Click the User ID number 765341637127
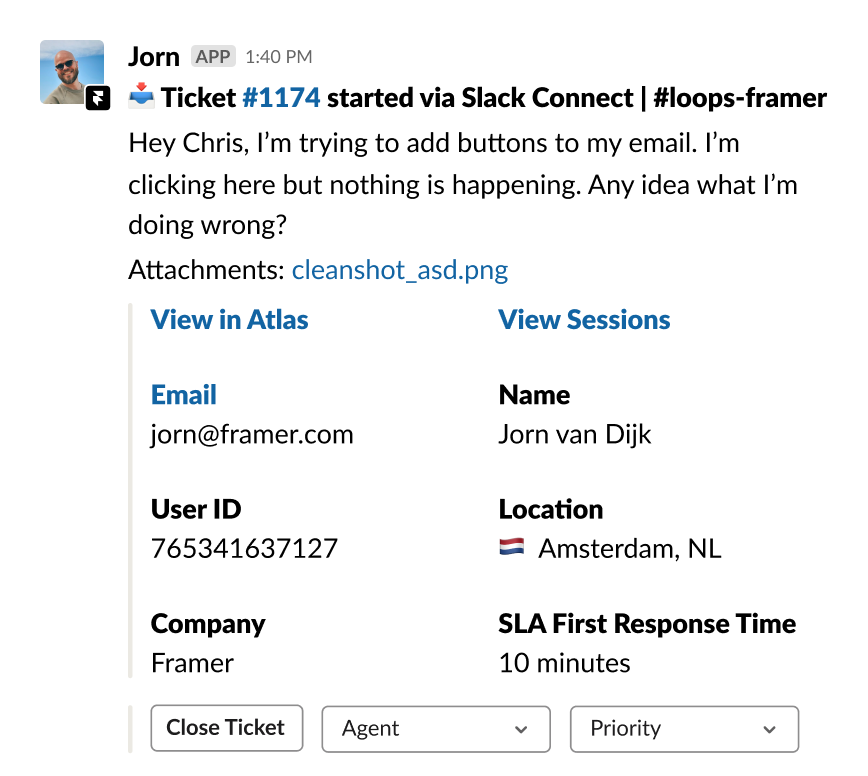The height and width of the screenshot is (776, 868). pyautogui.click(x=244, y=549)
